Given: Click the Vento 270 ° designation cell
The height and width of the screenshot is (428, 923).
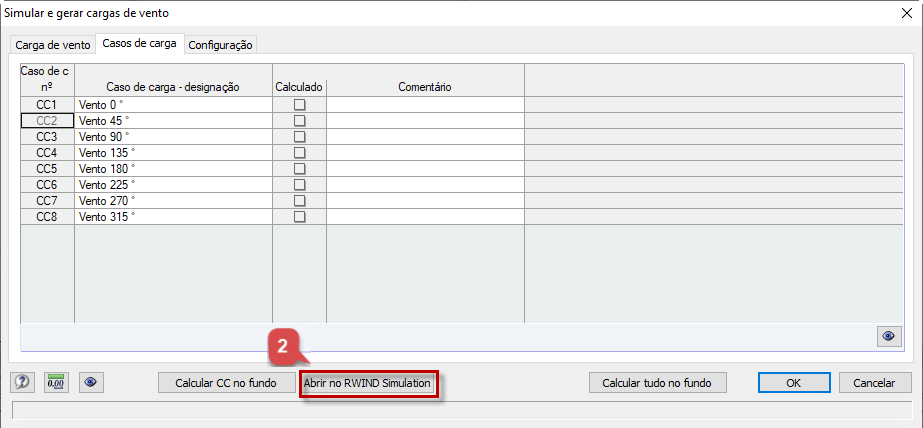Looking at the screenshot, I should [173, 200].
